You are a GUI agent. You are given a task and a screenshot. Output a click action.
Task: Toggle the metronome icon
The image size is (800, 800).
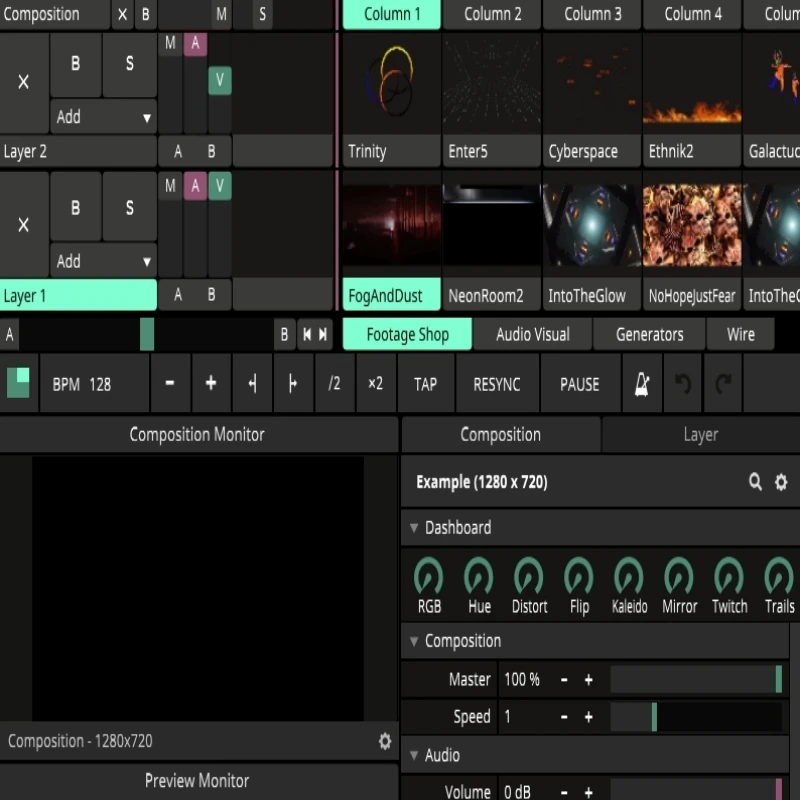642,384
